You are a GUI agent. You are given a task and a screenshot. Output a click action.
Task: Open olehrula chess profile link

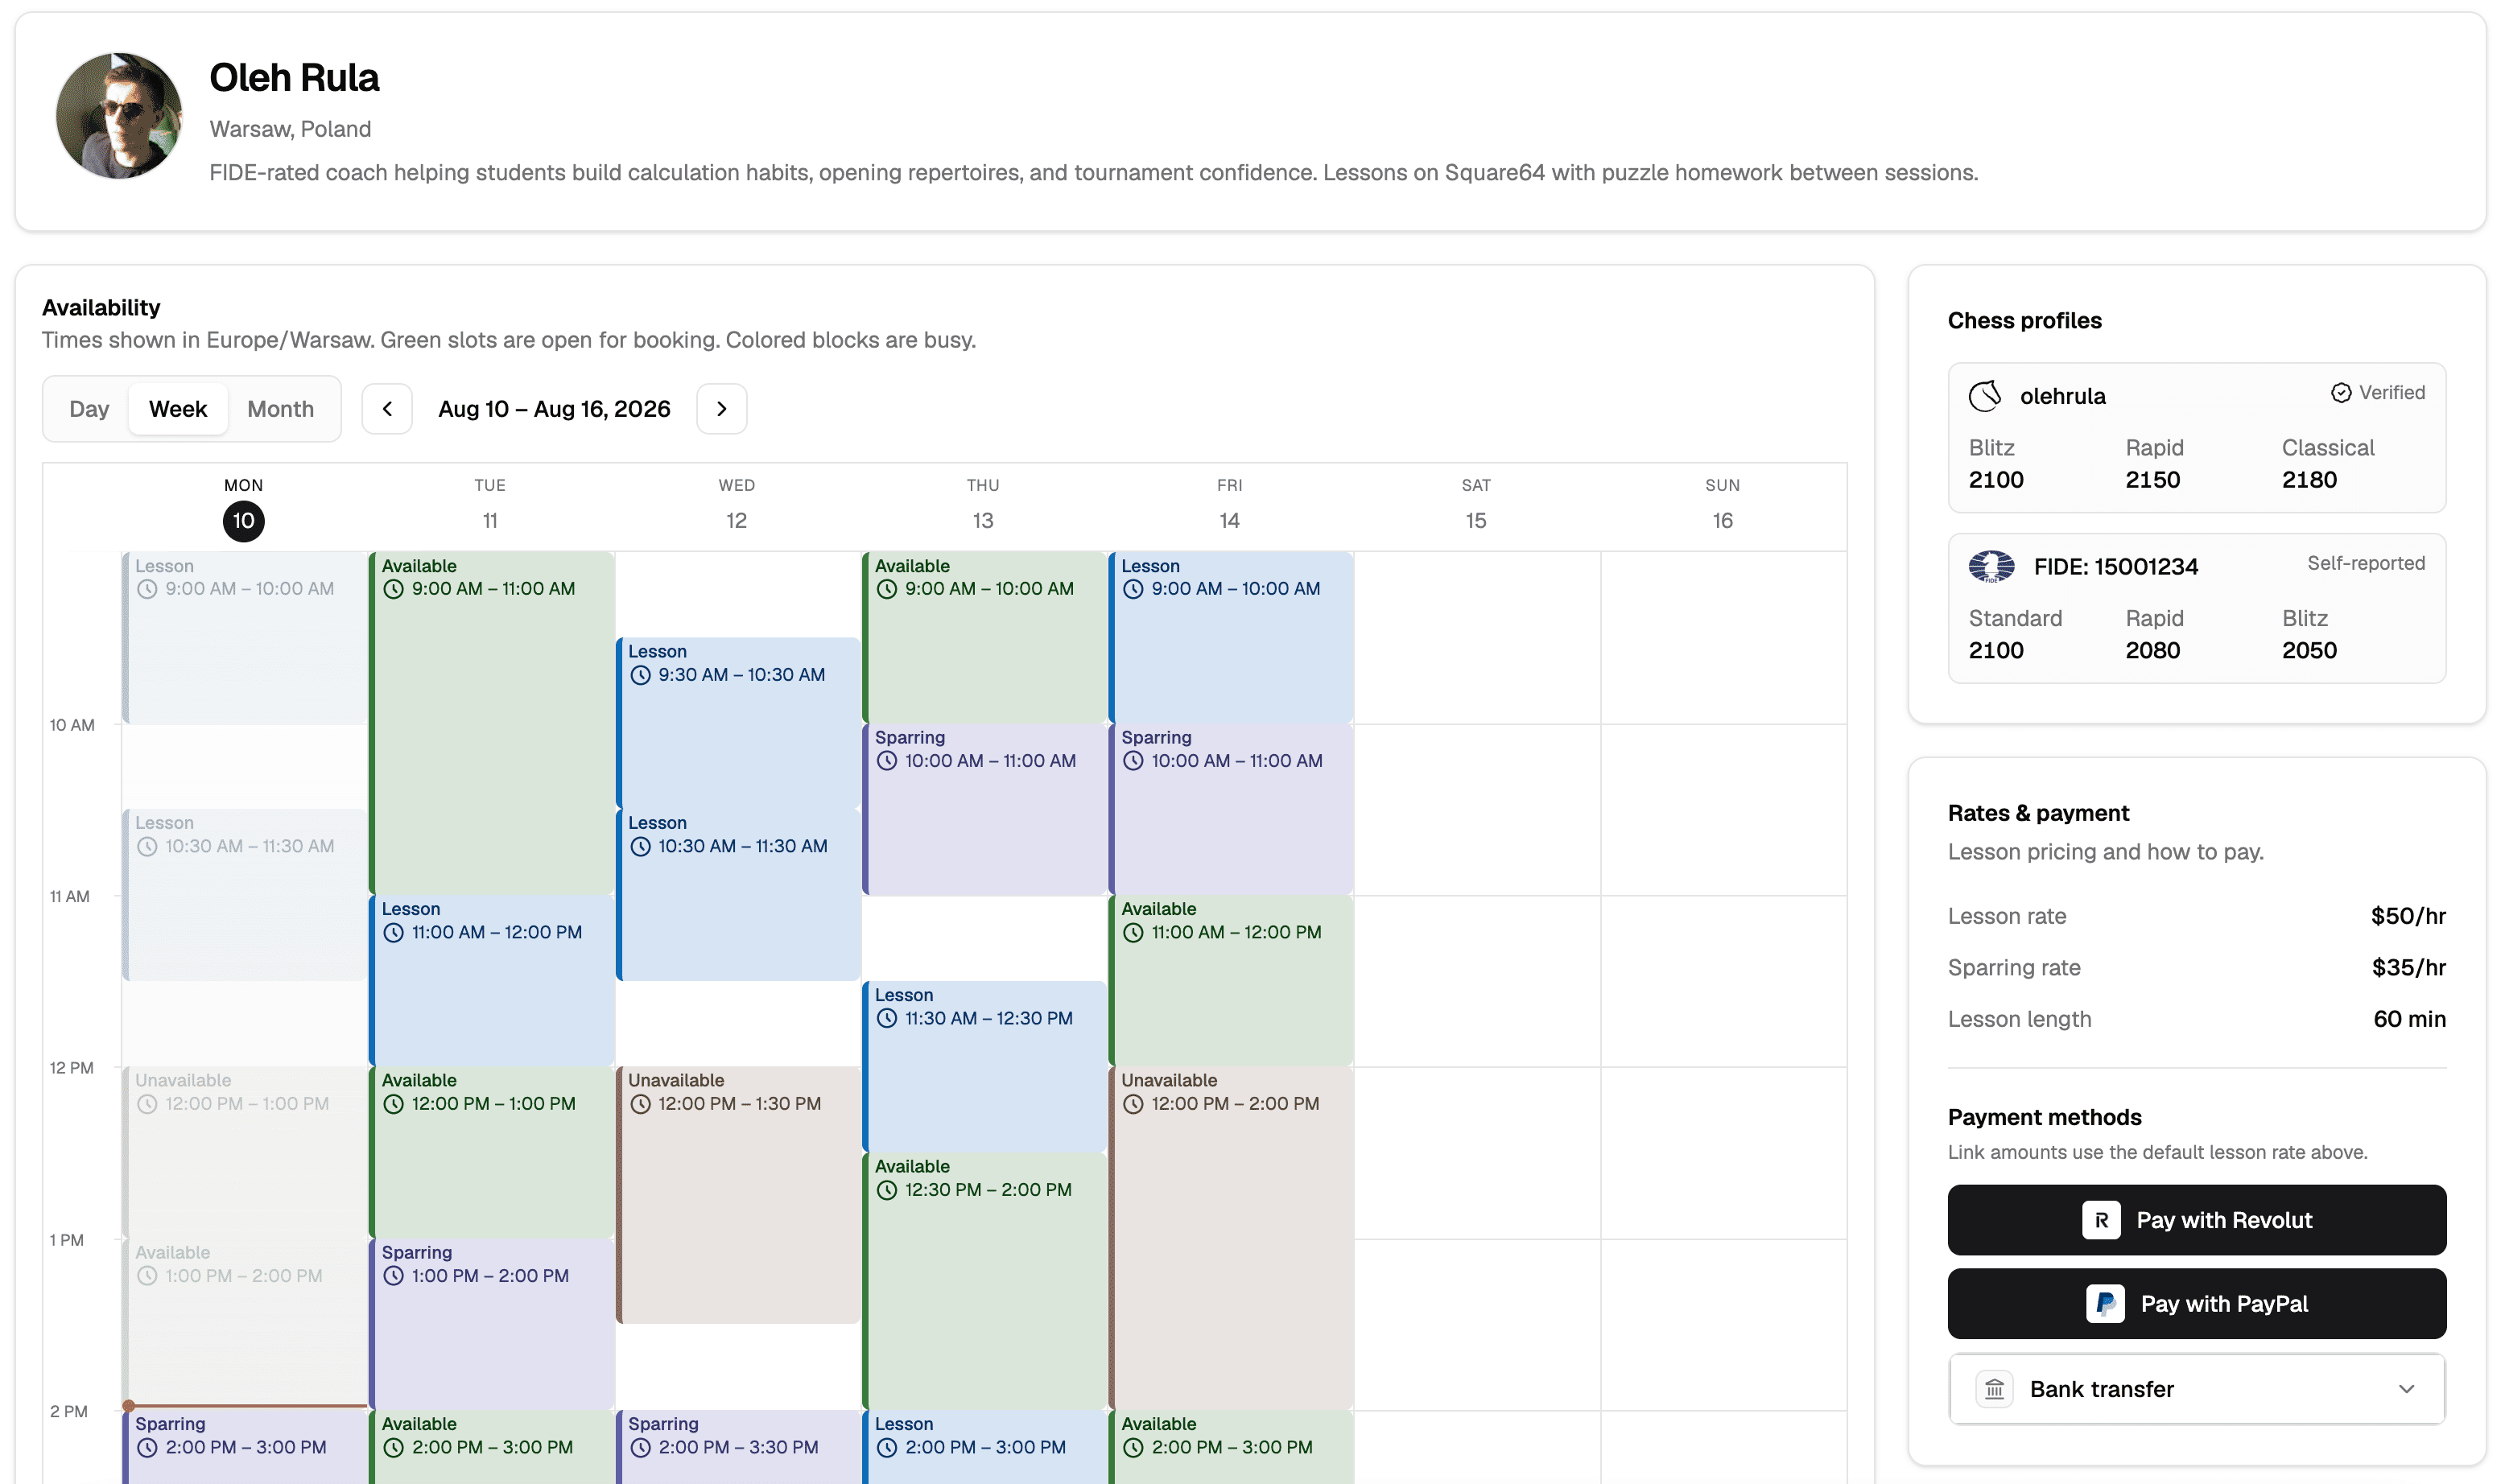pos(2062,396)
